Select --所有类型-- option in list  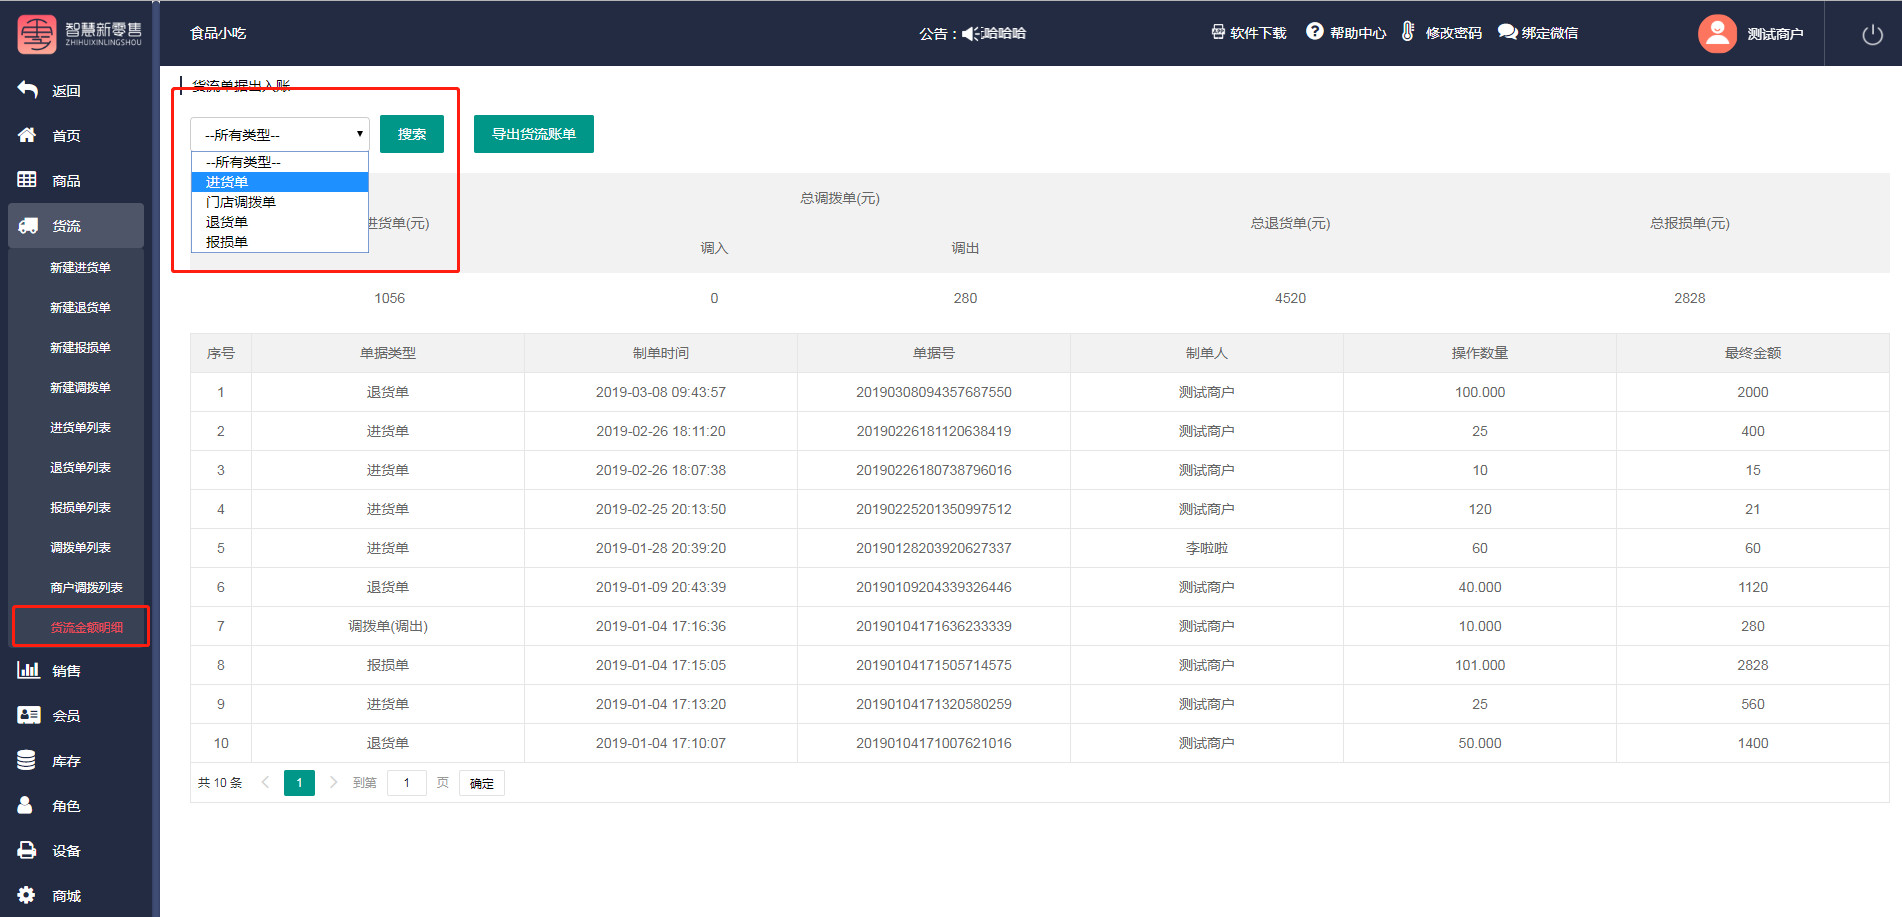point(280,162)
